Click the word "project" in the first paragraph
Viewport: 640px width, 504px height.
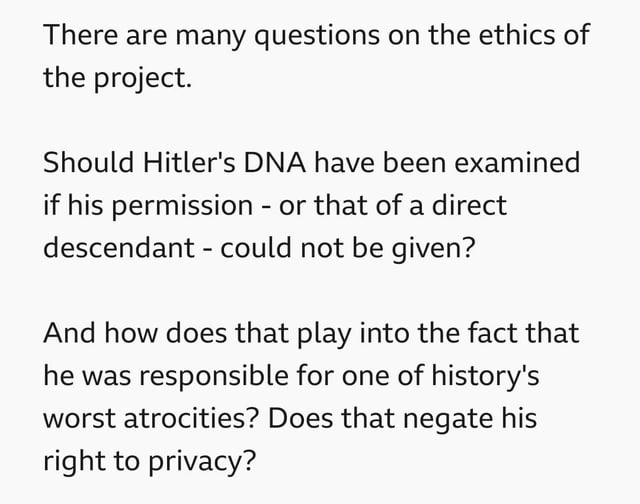click(x=138, y=80)
